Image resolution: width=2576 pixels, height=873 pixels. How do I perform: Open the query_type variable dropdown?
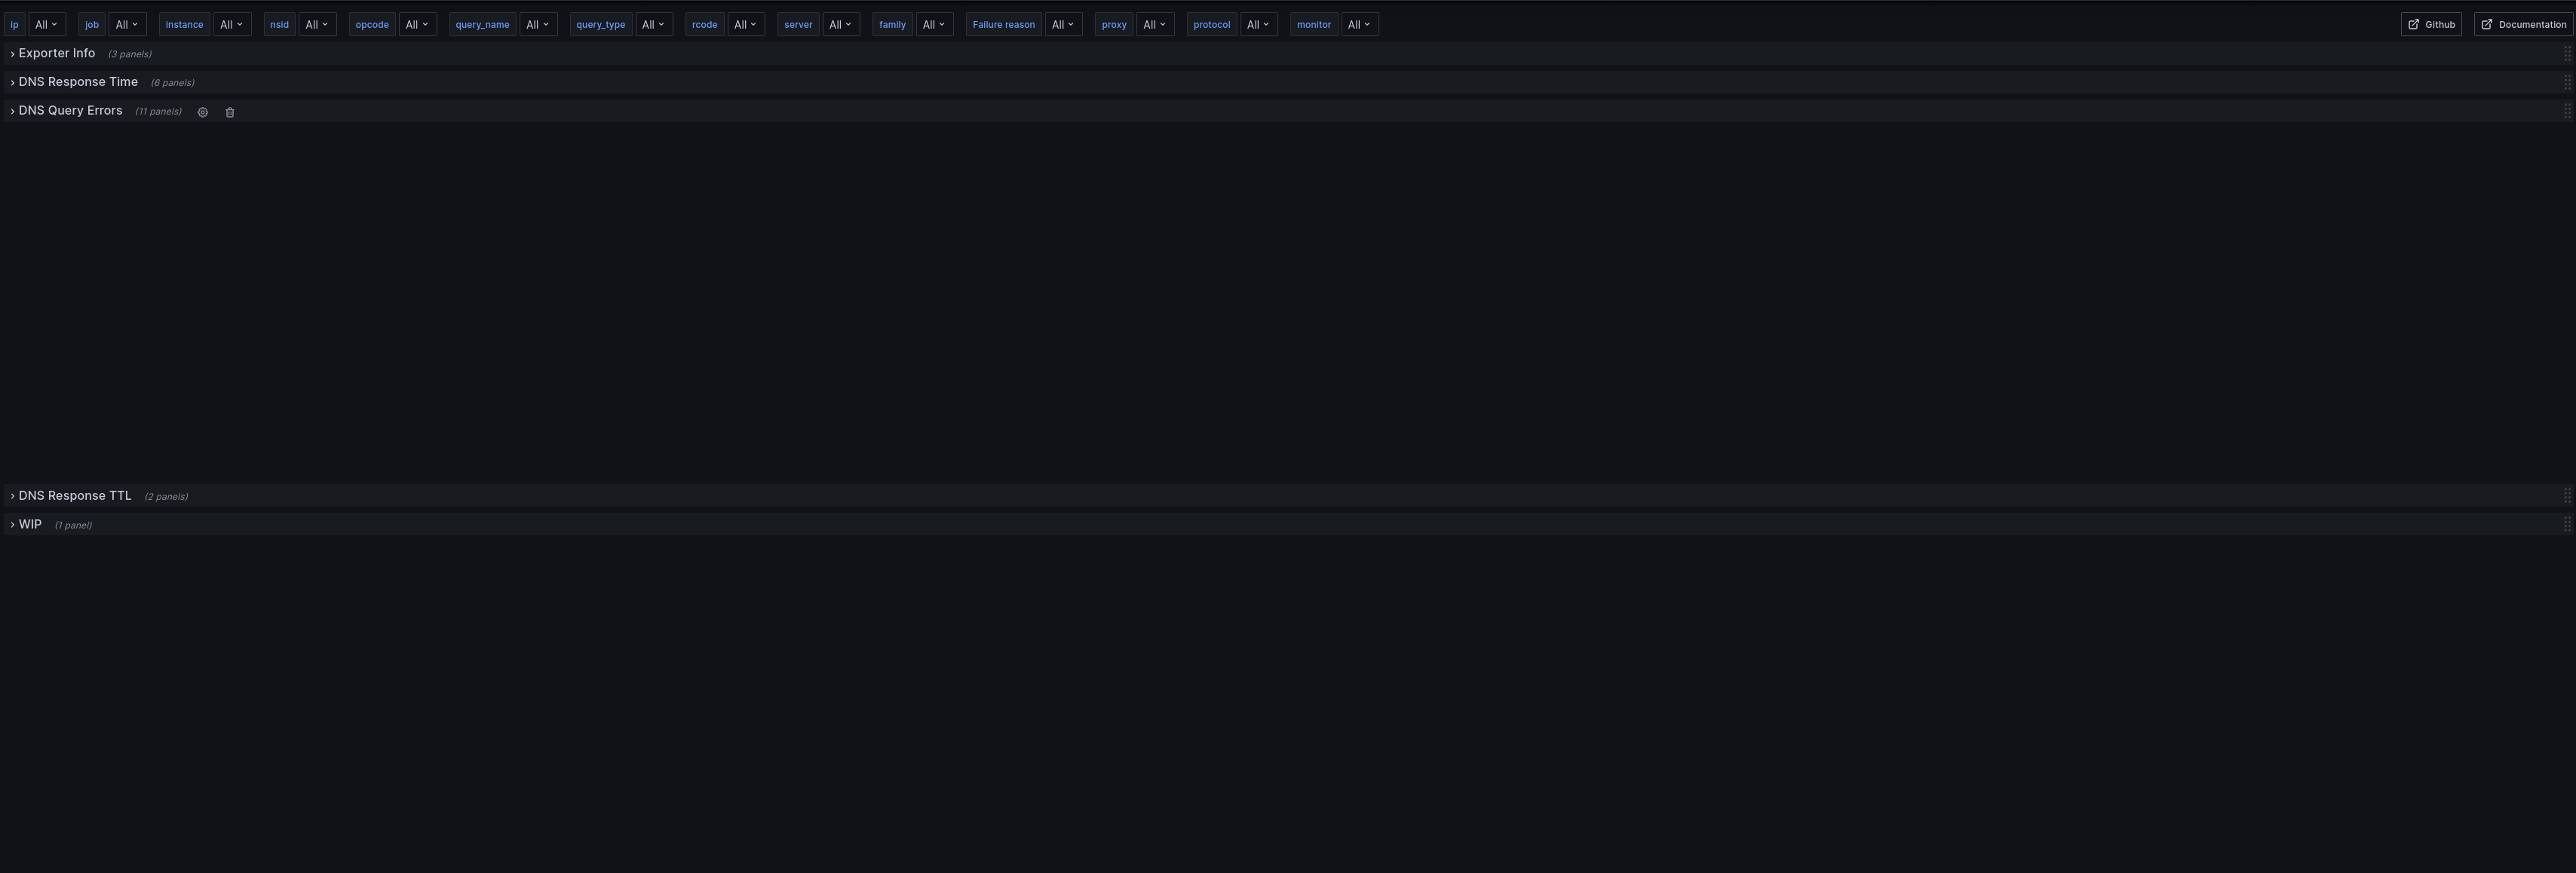point(653,24)
